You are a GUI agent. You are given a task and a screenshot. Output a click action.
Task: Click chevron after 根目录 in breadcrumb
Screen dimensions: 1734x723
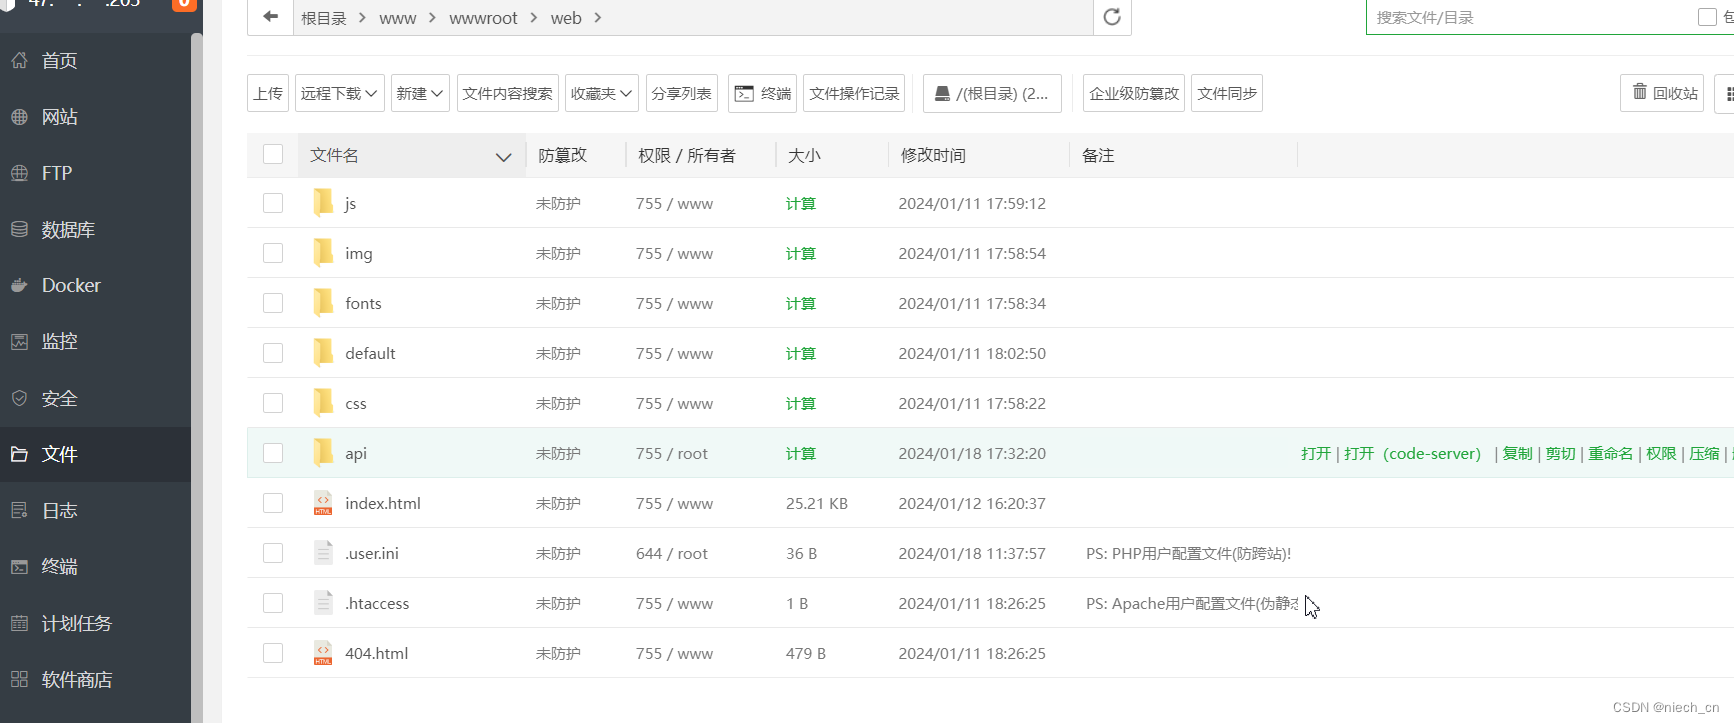[362, 18]
